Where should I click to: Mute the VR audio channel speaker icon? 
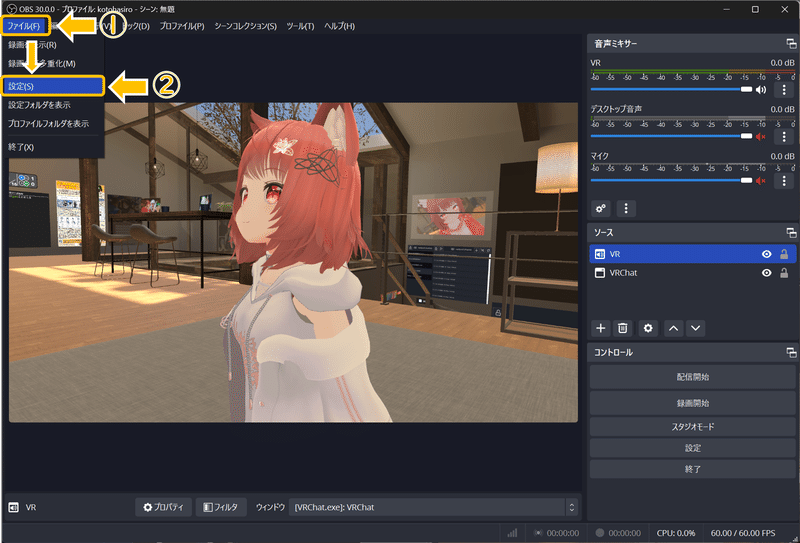point(761,90)
